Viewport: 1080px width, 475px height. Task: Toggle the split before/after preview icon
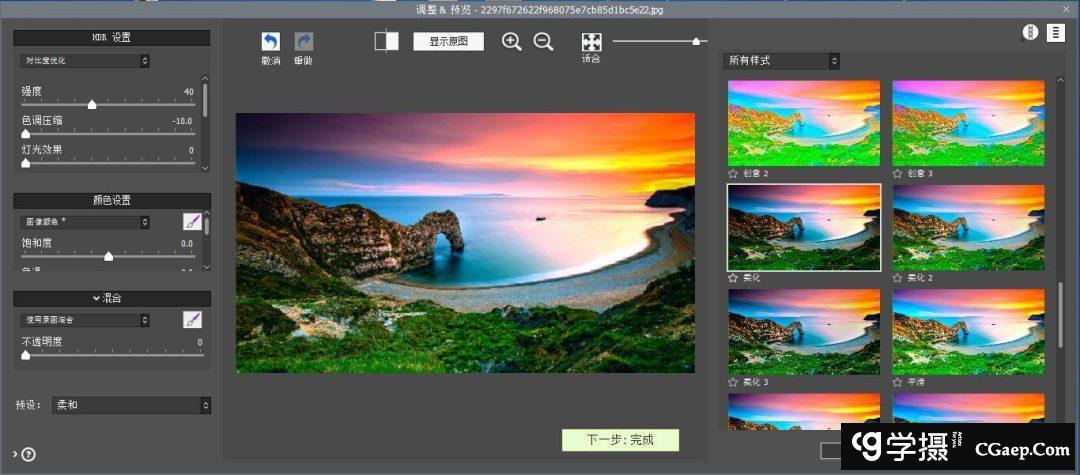[x=386, y=41]
